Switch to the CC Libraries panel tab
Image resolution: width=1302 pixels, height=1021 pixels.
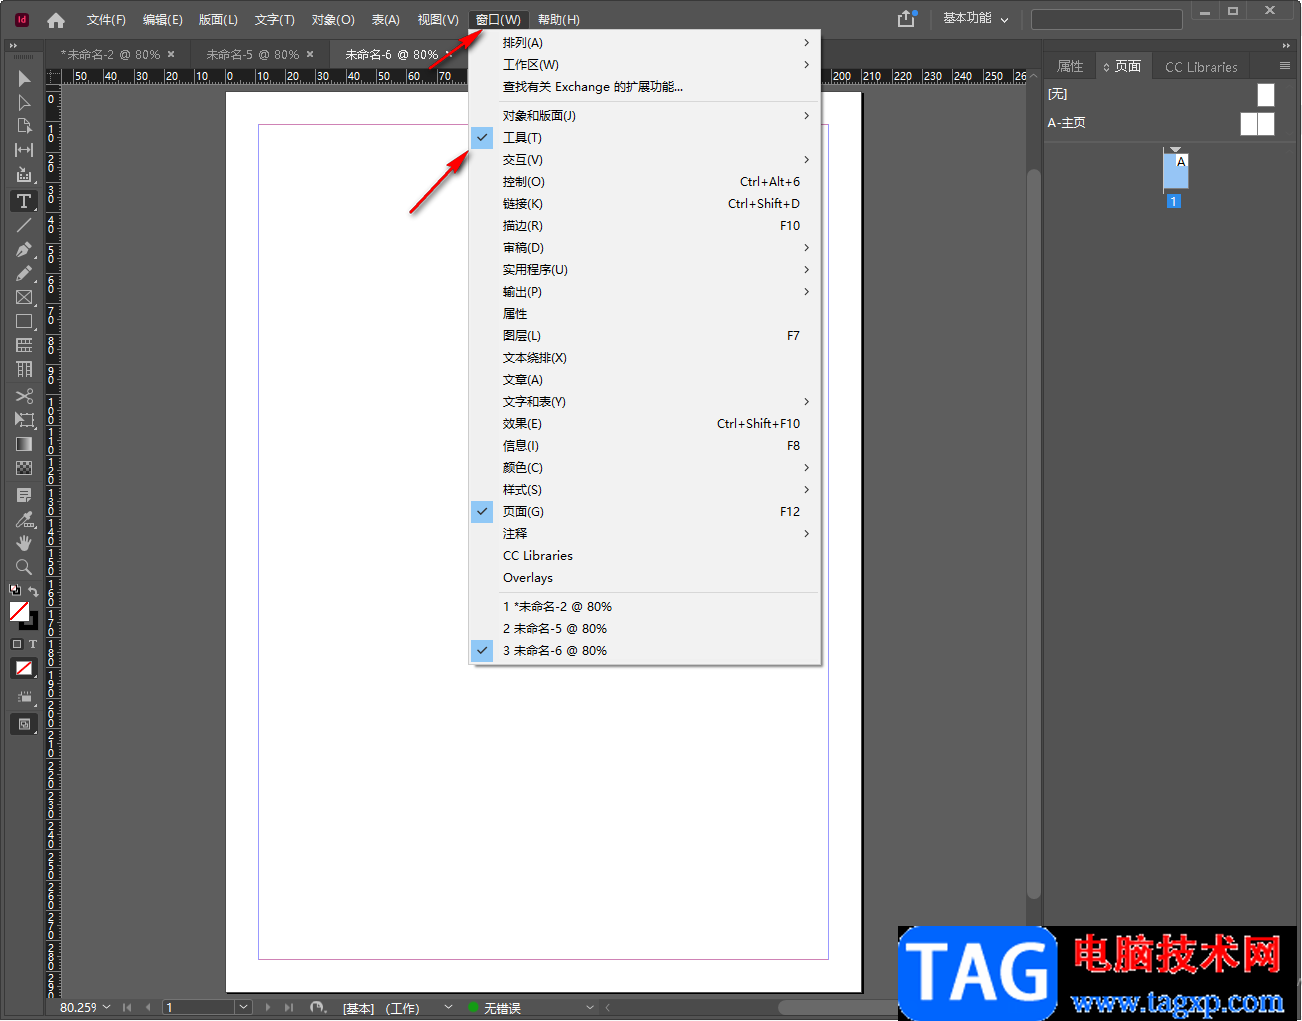coord(1201,67)
